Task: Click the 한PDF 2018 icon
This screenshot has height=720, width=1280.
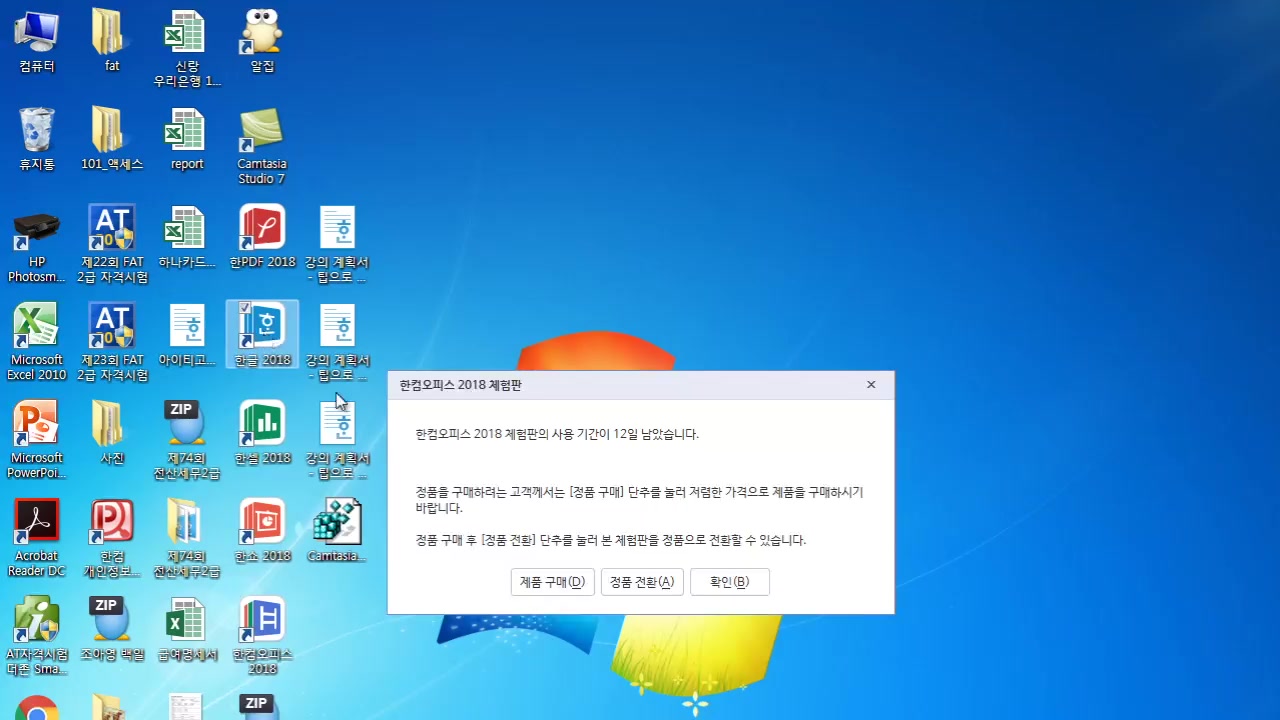Action: pos(261,227)
